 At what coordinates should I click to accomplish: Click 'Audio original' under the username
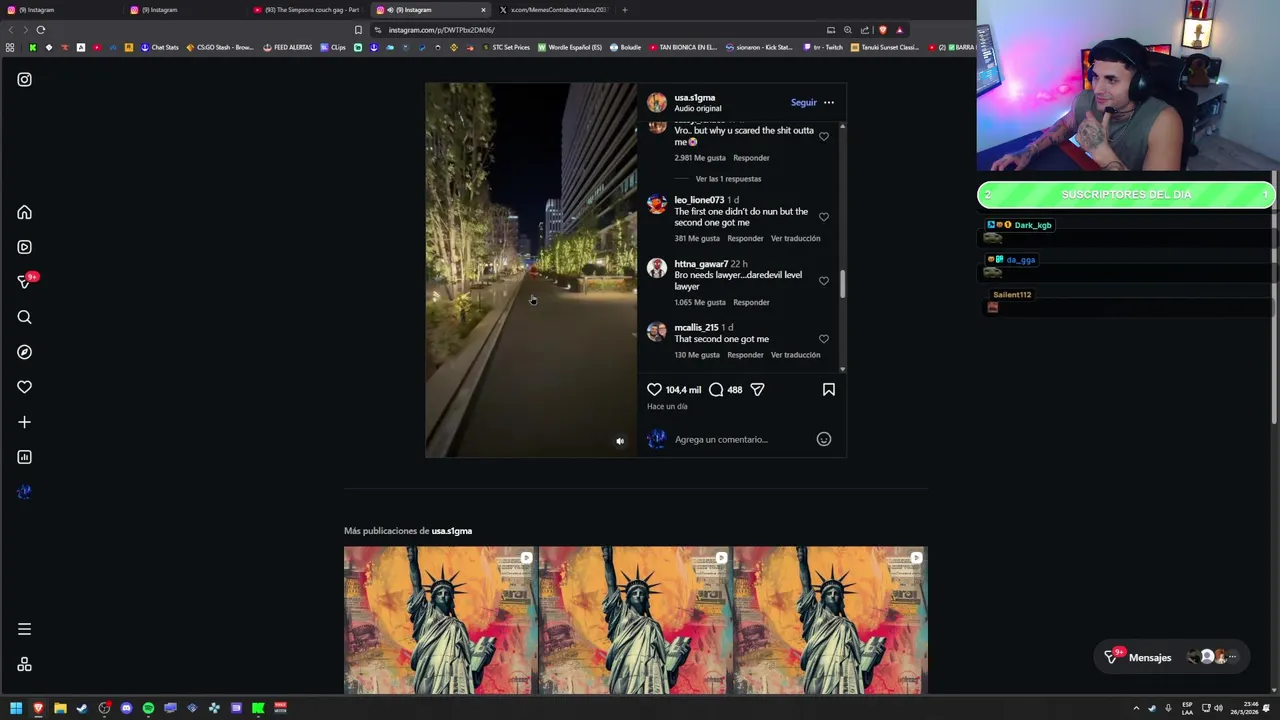pyautogui.click(x=698, y=108)
